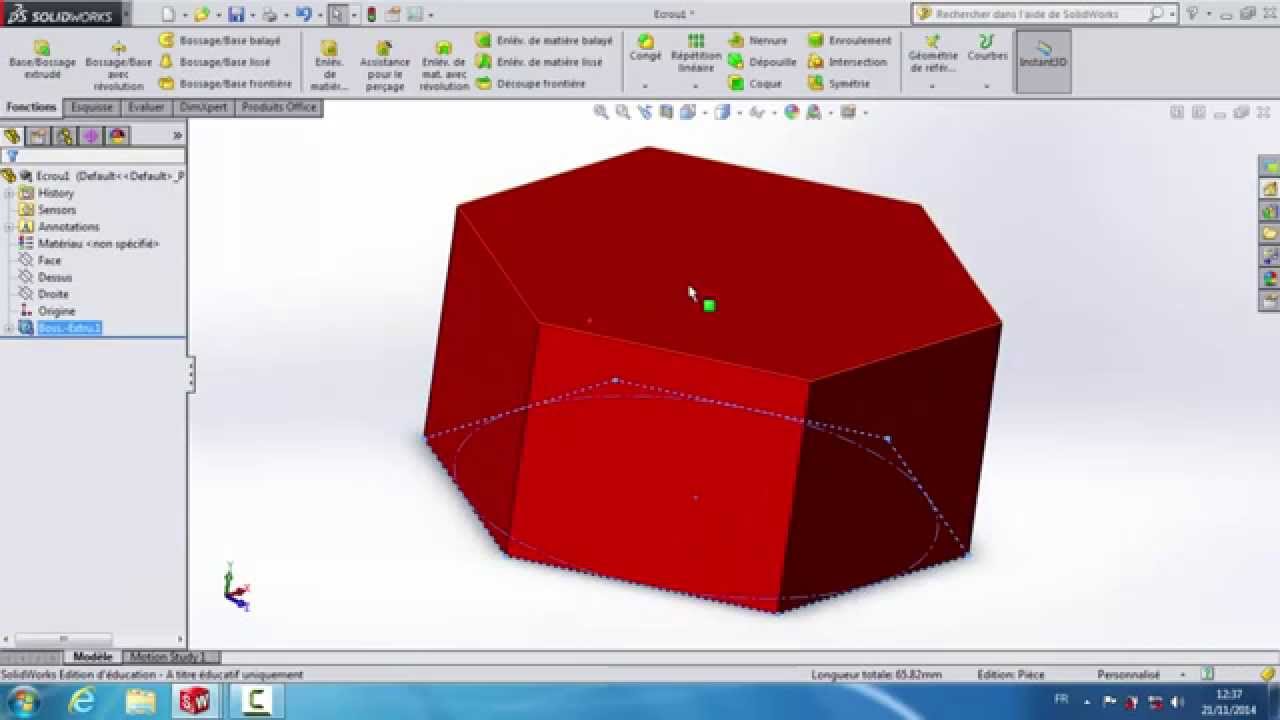Choose Bossage/Base lissé
Viewport: 1280px width, 720px height.
(x=216, y=62)
